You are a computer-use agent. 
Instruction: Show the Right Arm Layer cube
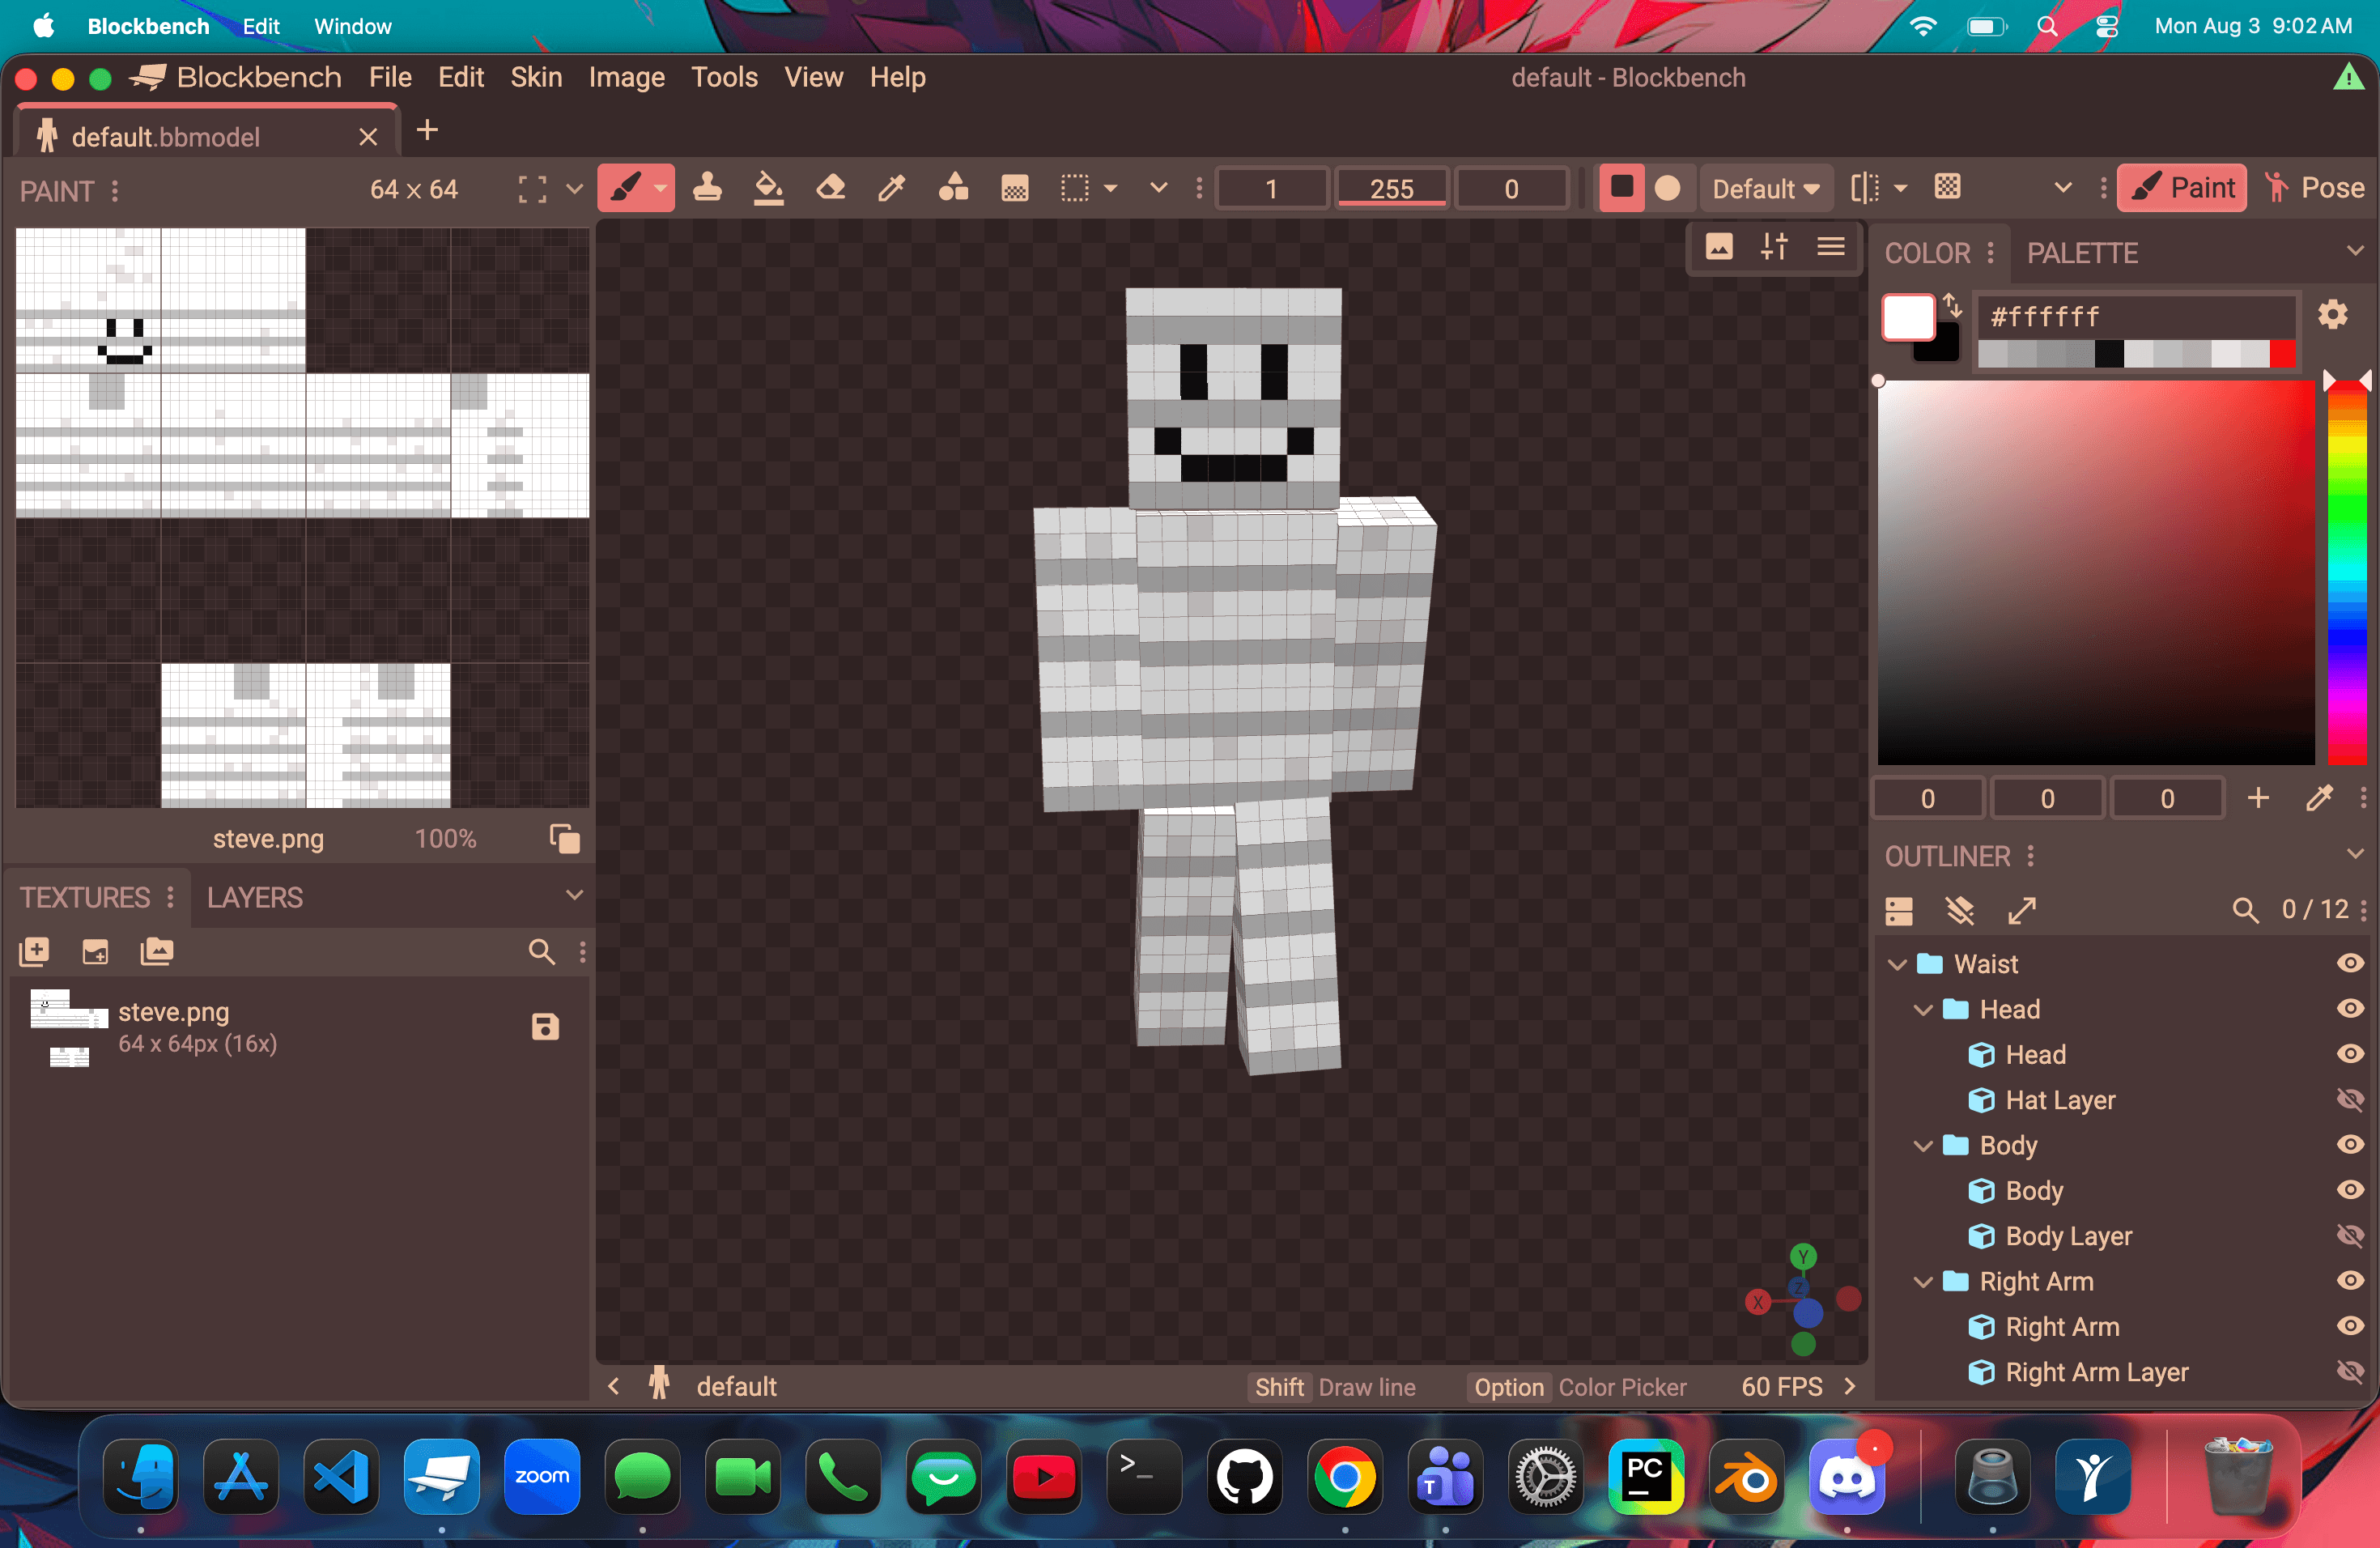click(2350, 1371)
